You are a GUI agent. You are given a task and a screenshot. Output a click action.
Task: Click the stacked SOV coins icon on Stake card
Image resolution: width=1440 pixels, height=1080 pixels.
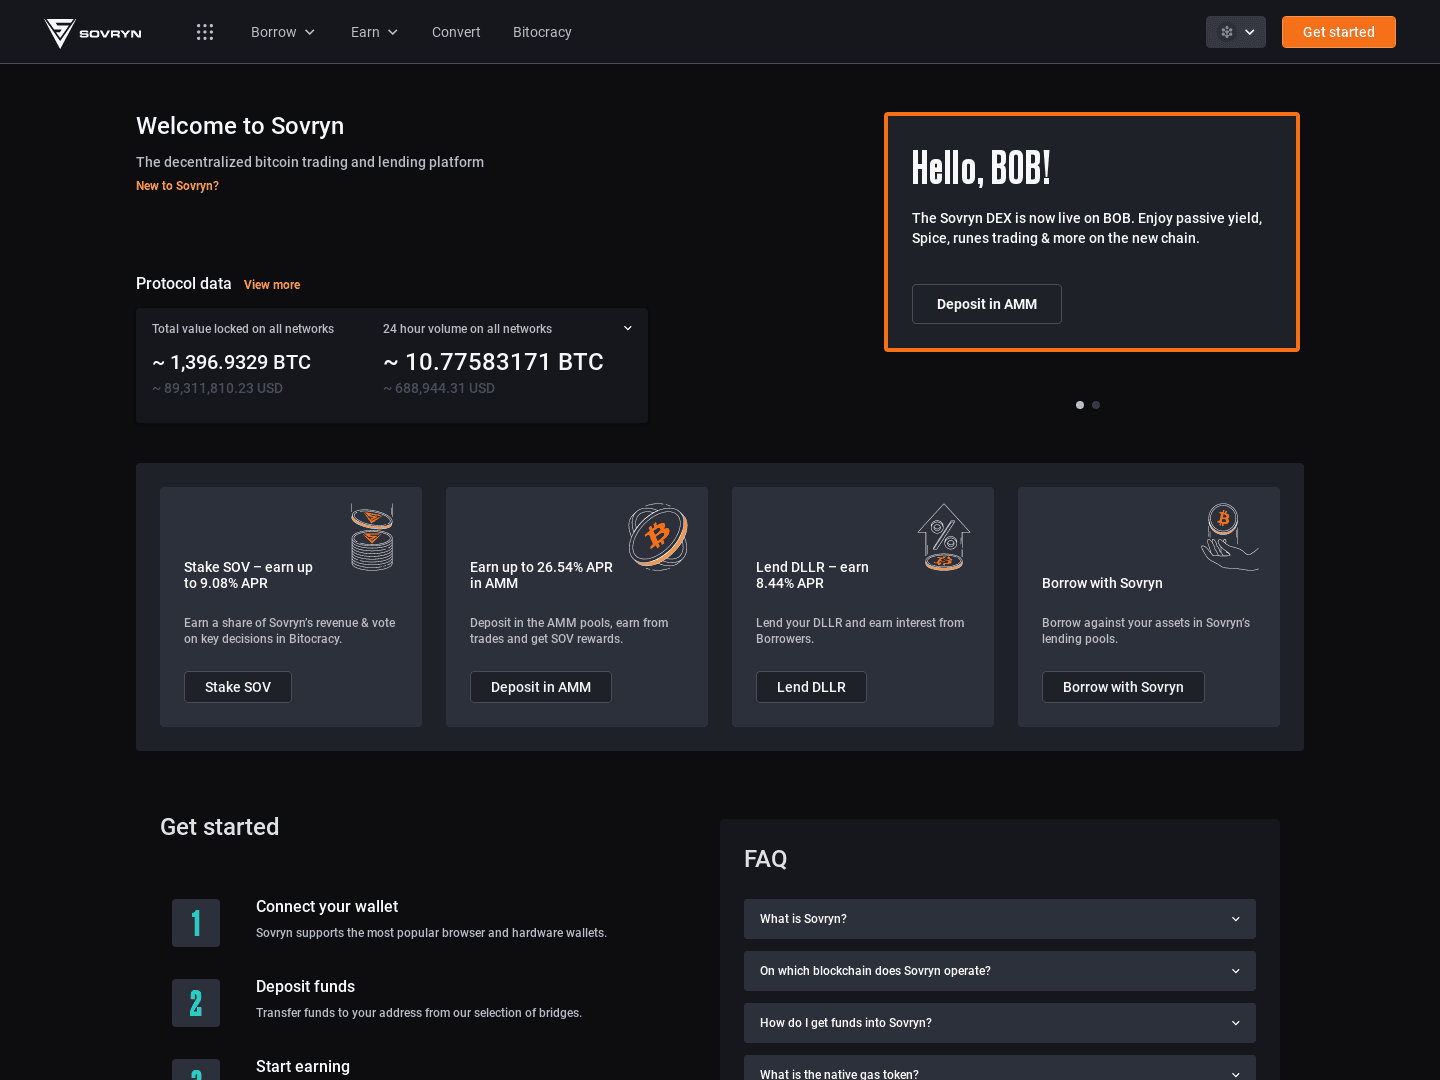(x=371, y=536)
